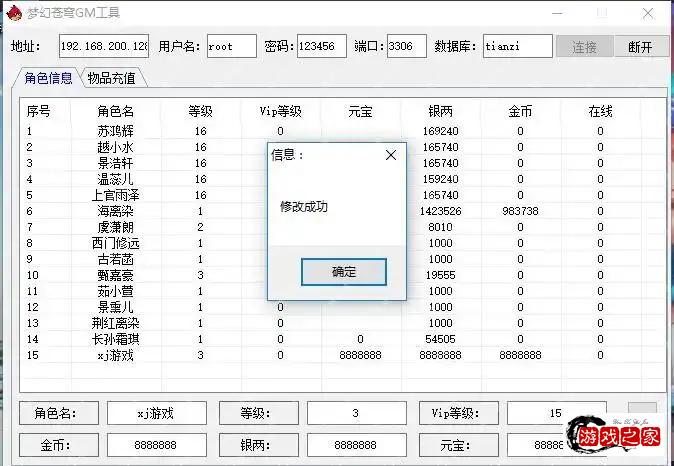Screen dimensions: 674x466
Task: Click the 角色名 column header
Action: [x=115, y=111]
